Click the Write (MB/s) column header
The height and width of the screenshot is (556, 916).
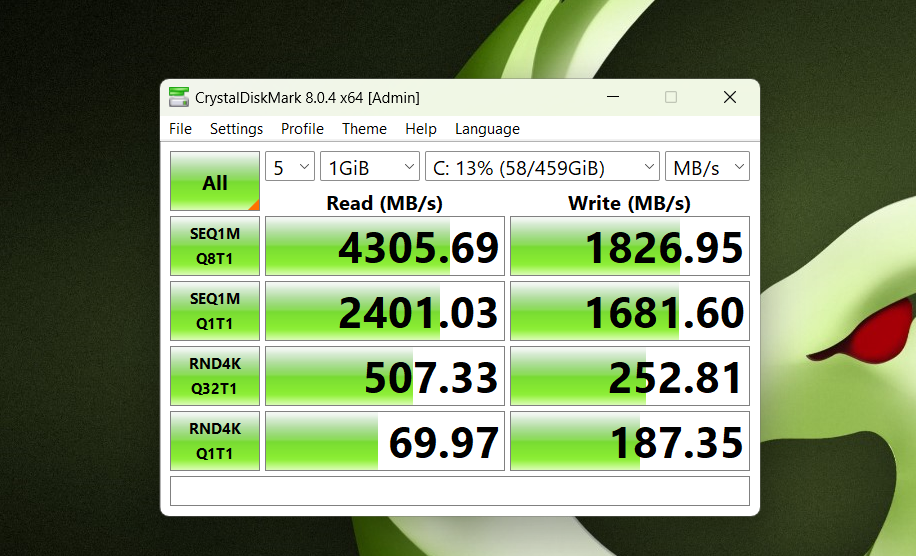(x=629, y=203)
